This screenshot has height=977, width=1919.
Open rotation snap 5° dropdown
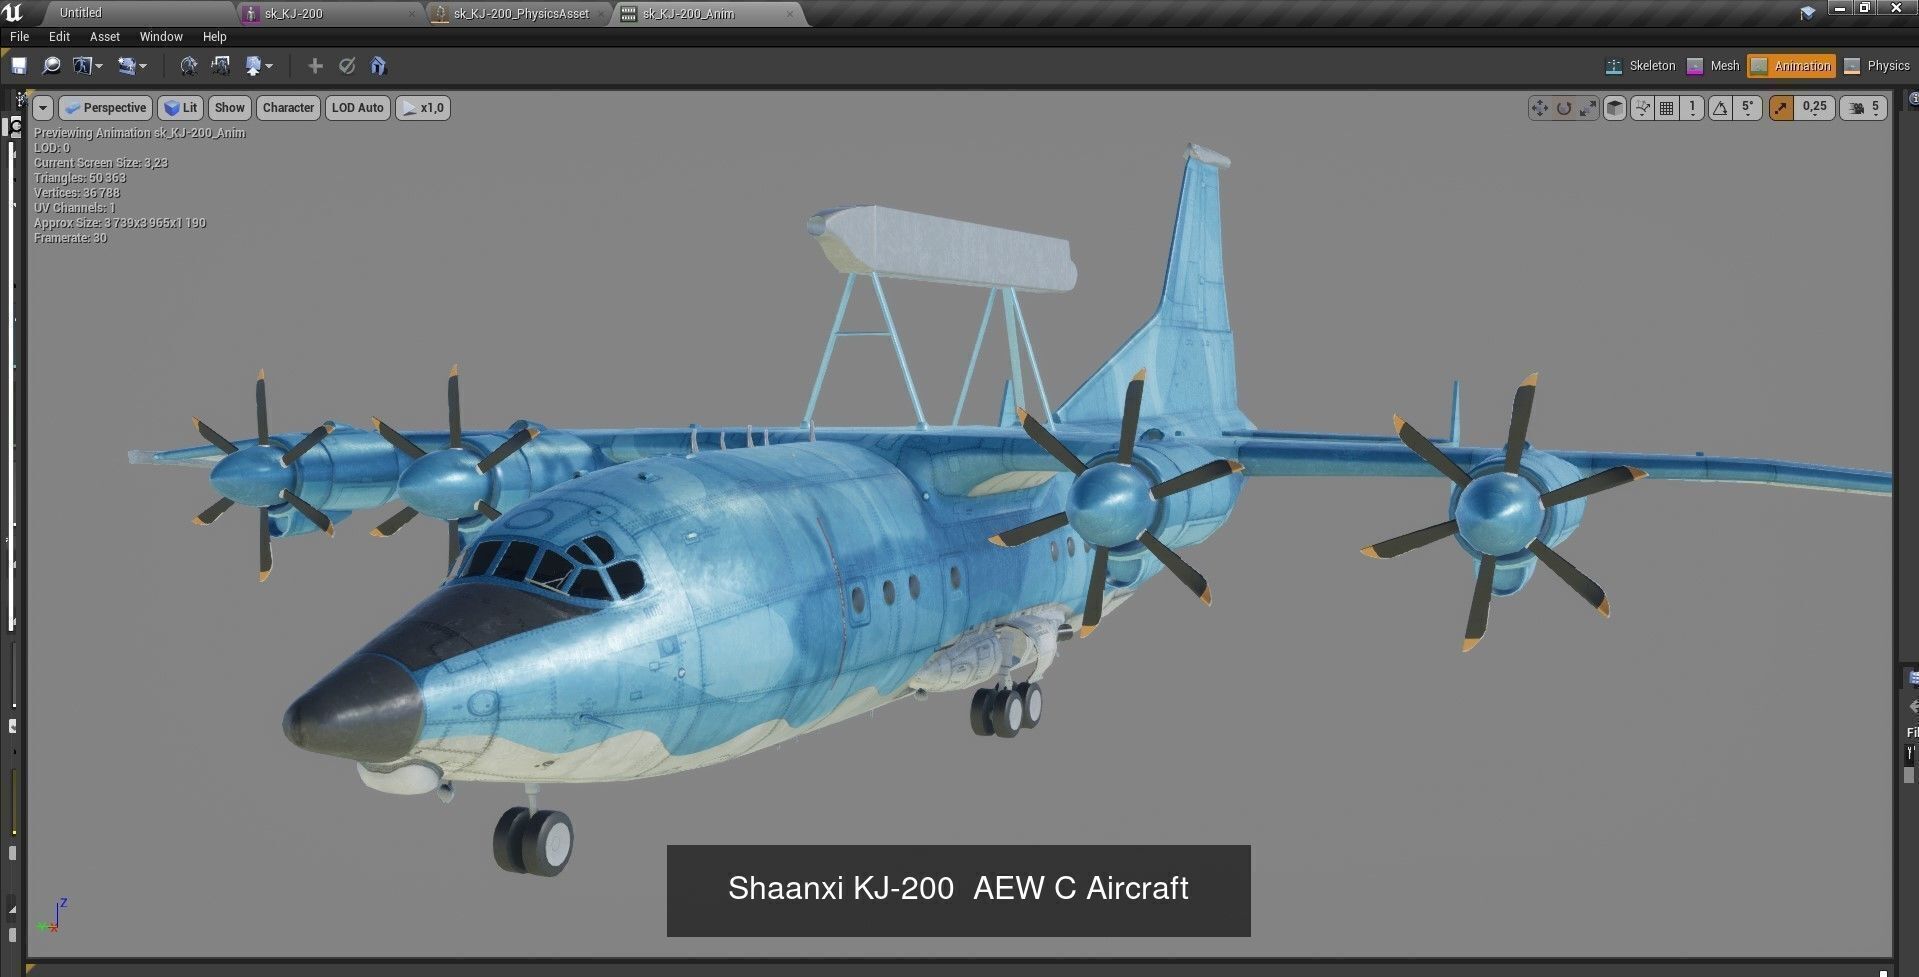[1748, 108]
